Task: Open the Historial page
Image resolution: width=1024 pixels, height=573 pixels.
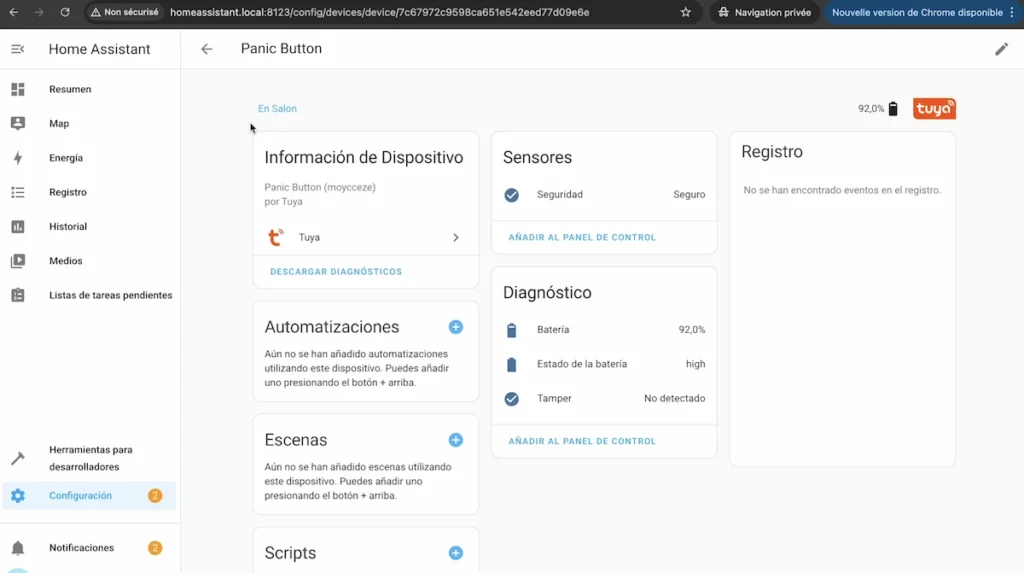Action: pyautogui.click(x=90, y=226)
